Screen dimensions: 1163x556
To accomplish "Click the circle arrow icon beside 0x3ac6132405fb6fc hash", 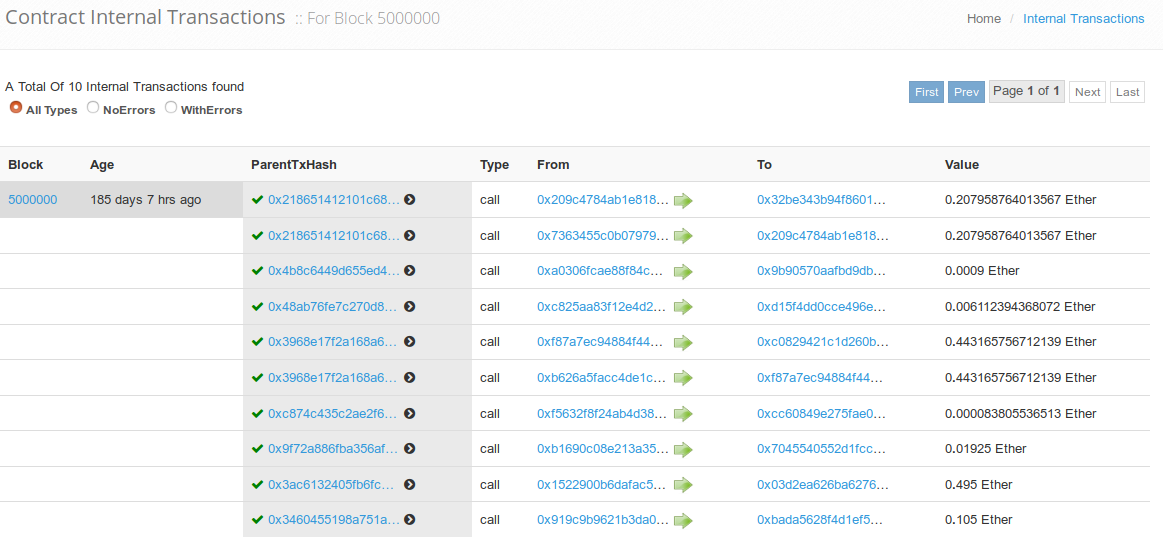I will pyautogui.click(x=410, y=485).
